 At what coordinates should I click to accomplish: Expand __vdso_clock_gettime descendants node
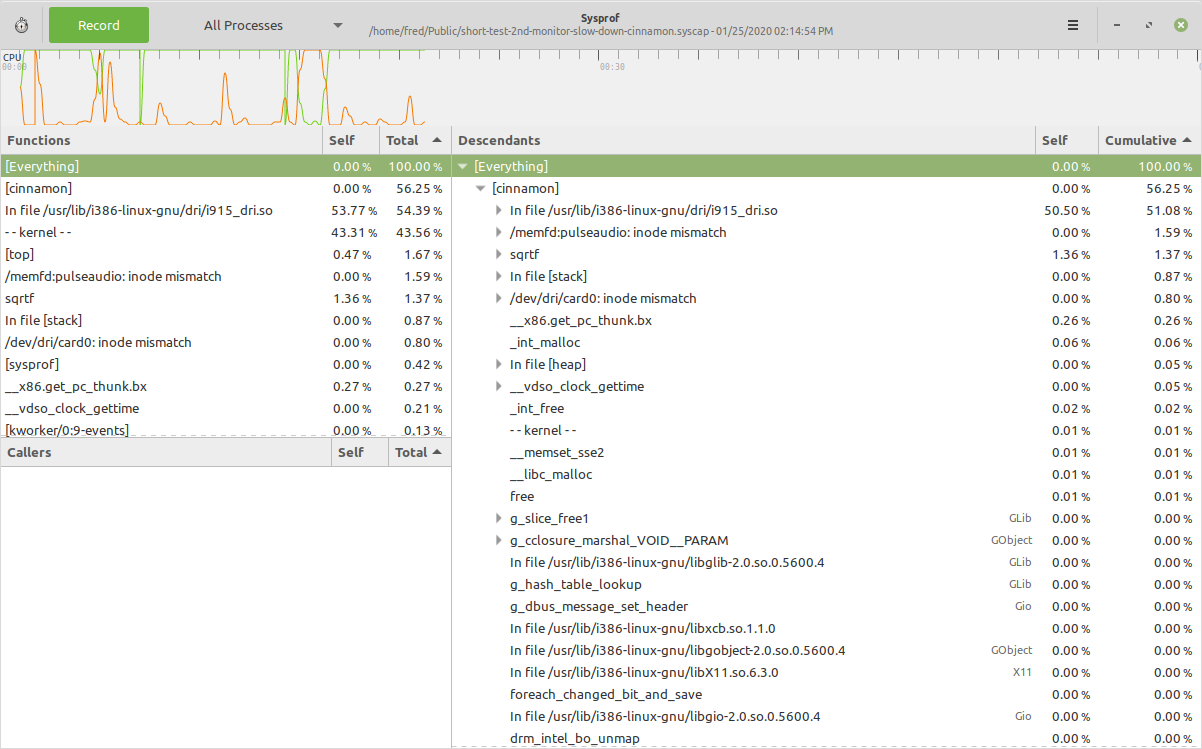[x=499, y=386]
